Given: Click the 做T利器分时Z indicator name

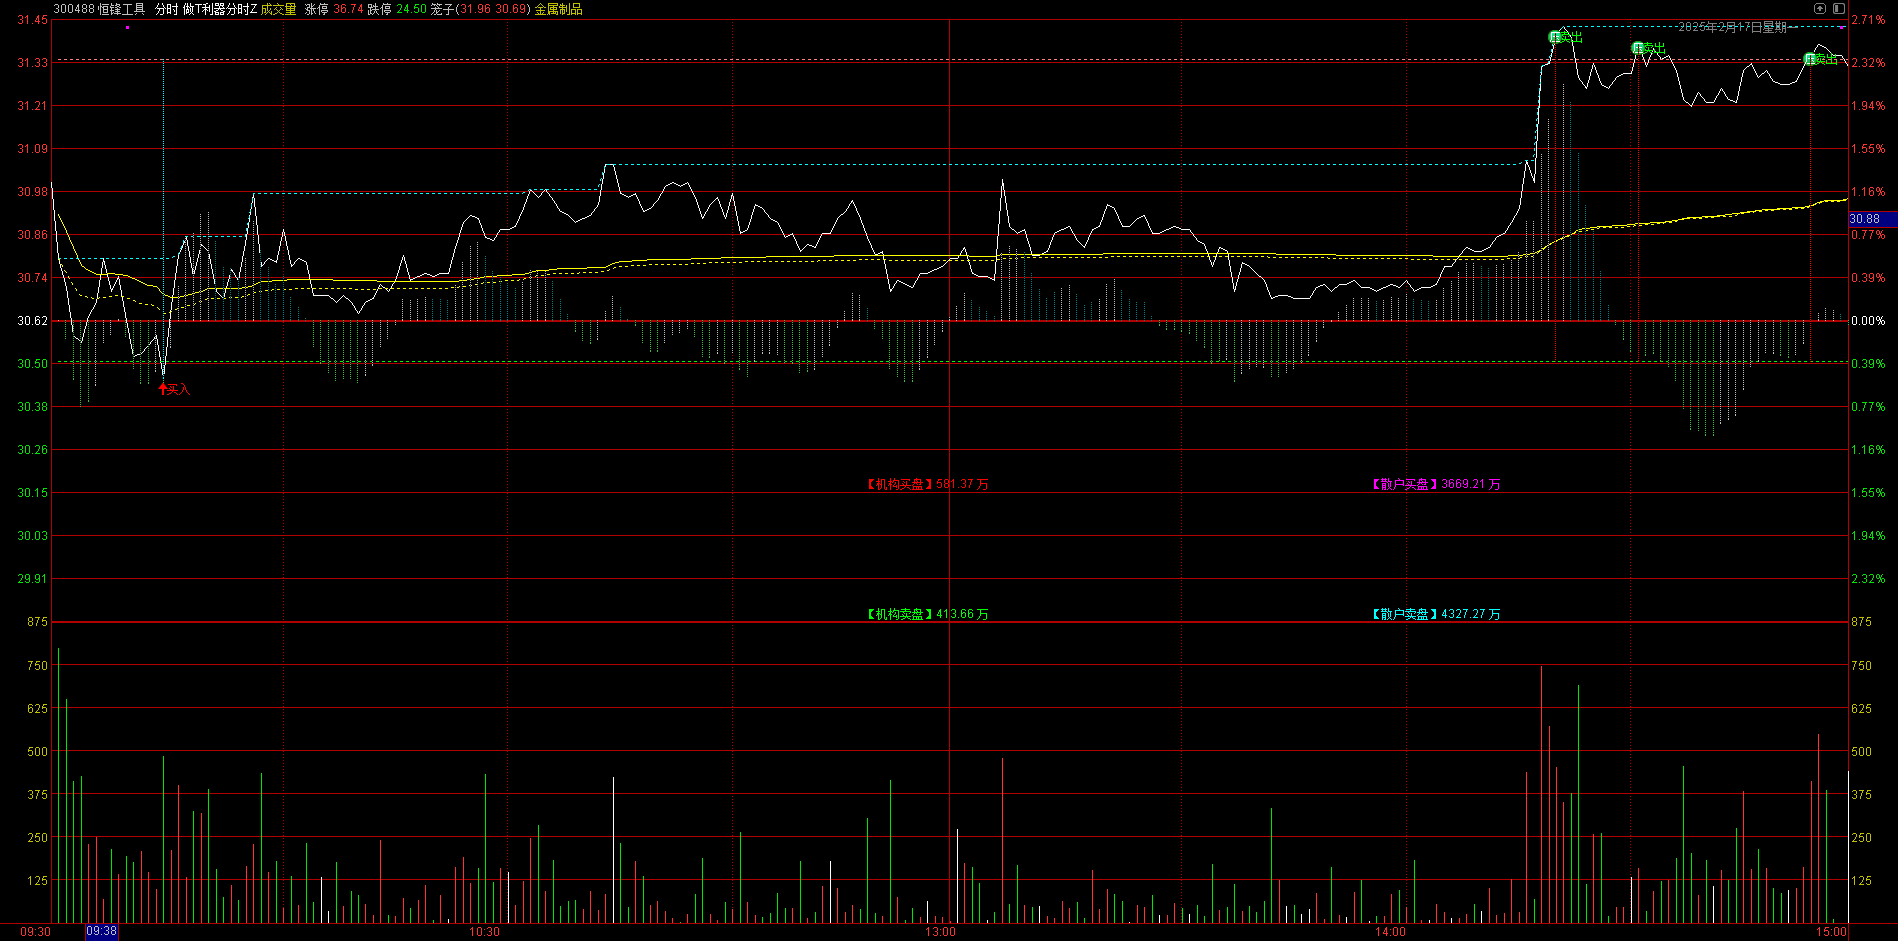Looking at the screenshot, I should click(219, 9).
